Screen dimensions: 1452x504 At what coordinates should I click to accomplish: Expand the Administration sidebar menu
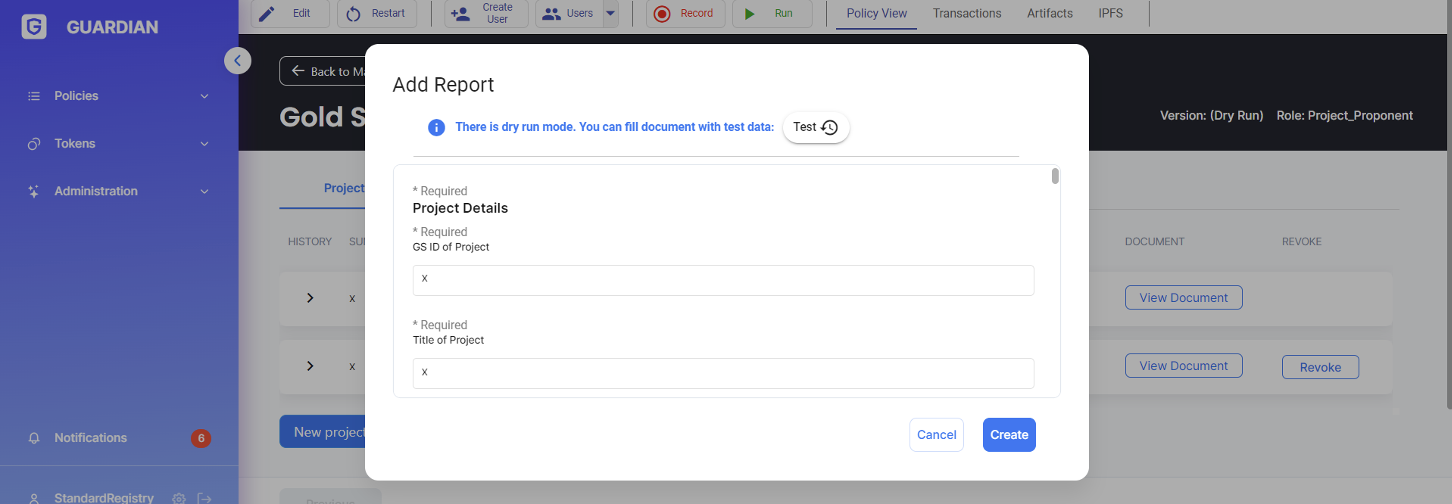pyautogui.click(x=119, y=191)
